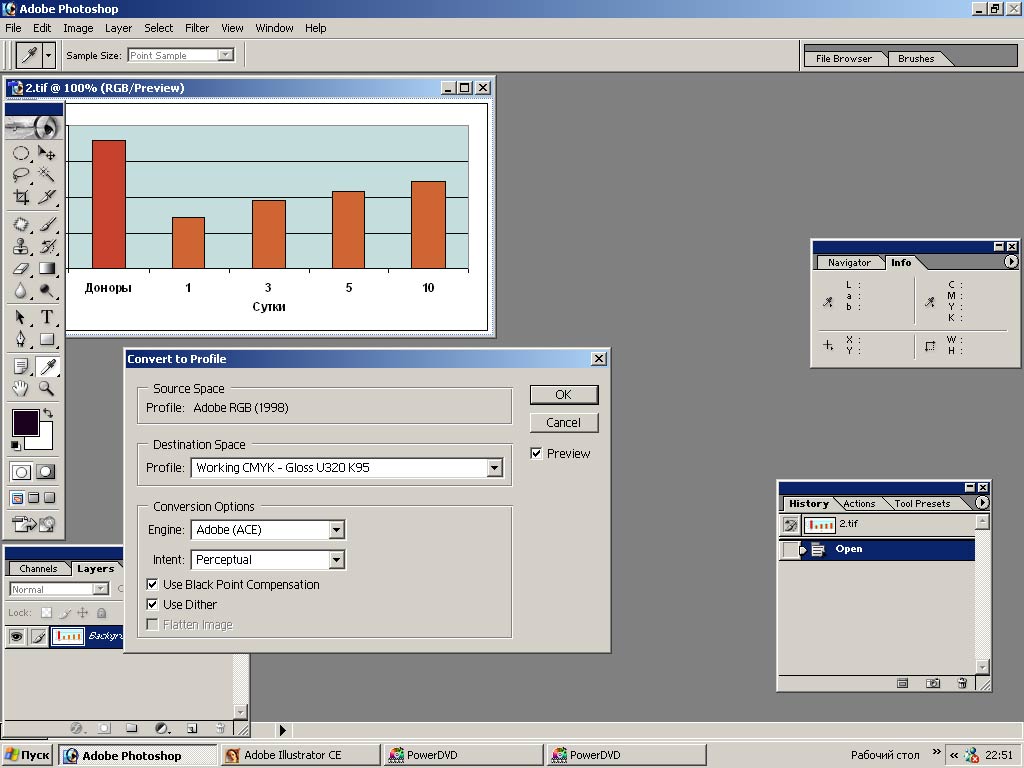This screenshot has width=1024, height=768.
Task: Toggle Preview checkbox in Convert to Profile
Action: tap(536, 453)
